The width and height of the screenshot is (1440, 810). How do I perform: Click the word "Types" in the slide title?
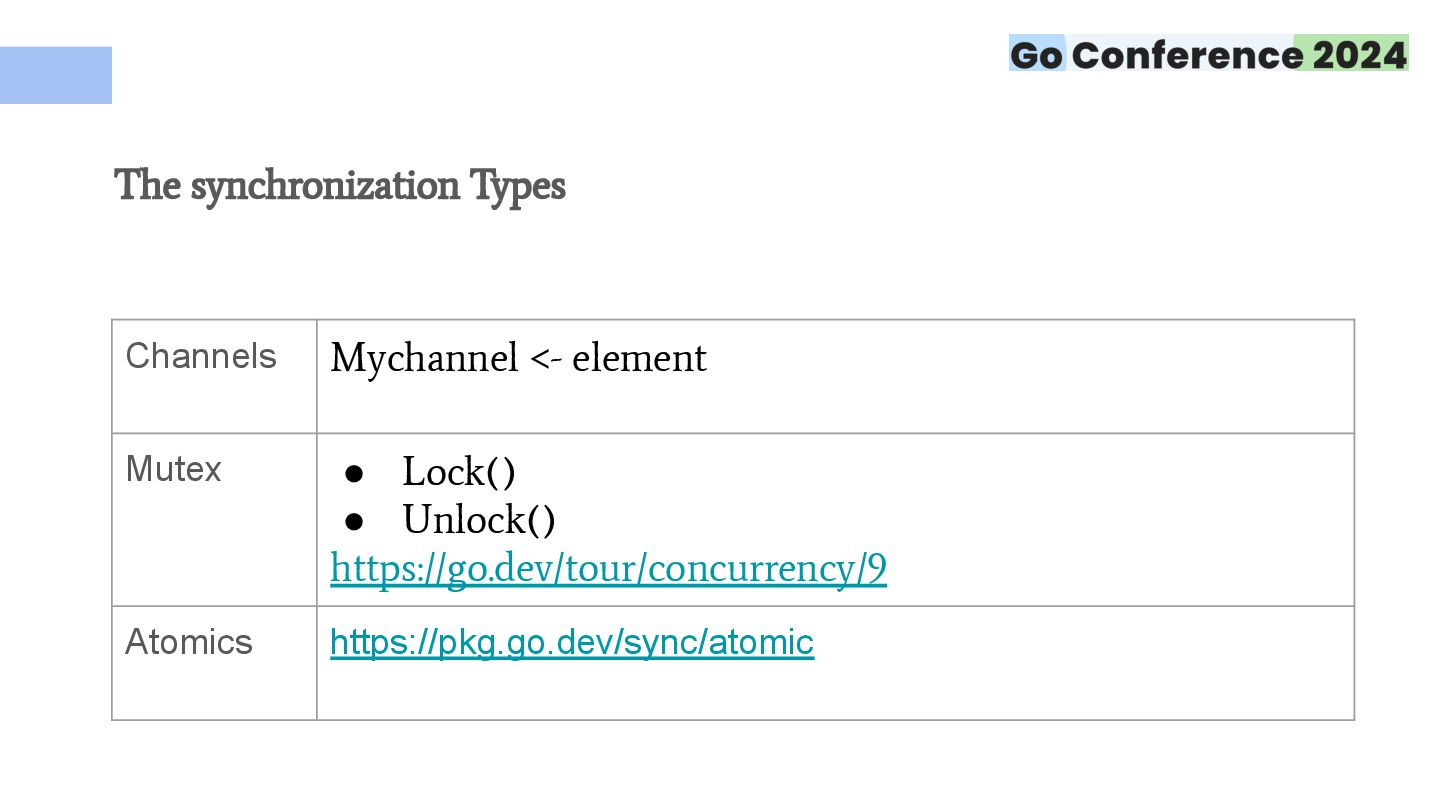click(518, 186)
